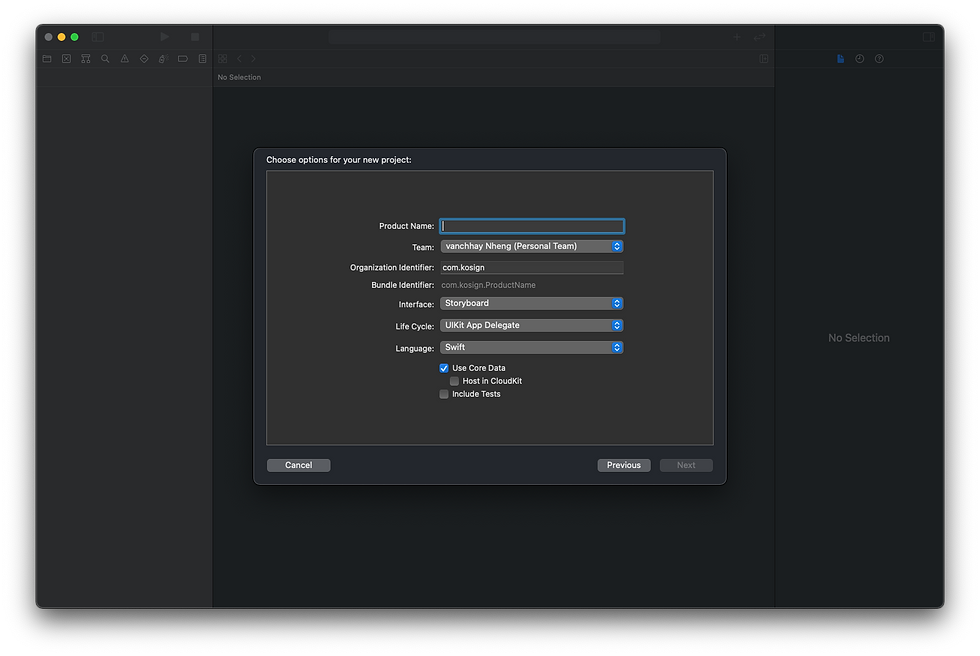Click the yellow minimize window button
This screenshot has height=656, width=980.
coord(61,37)
